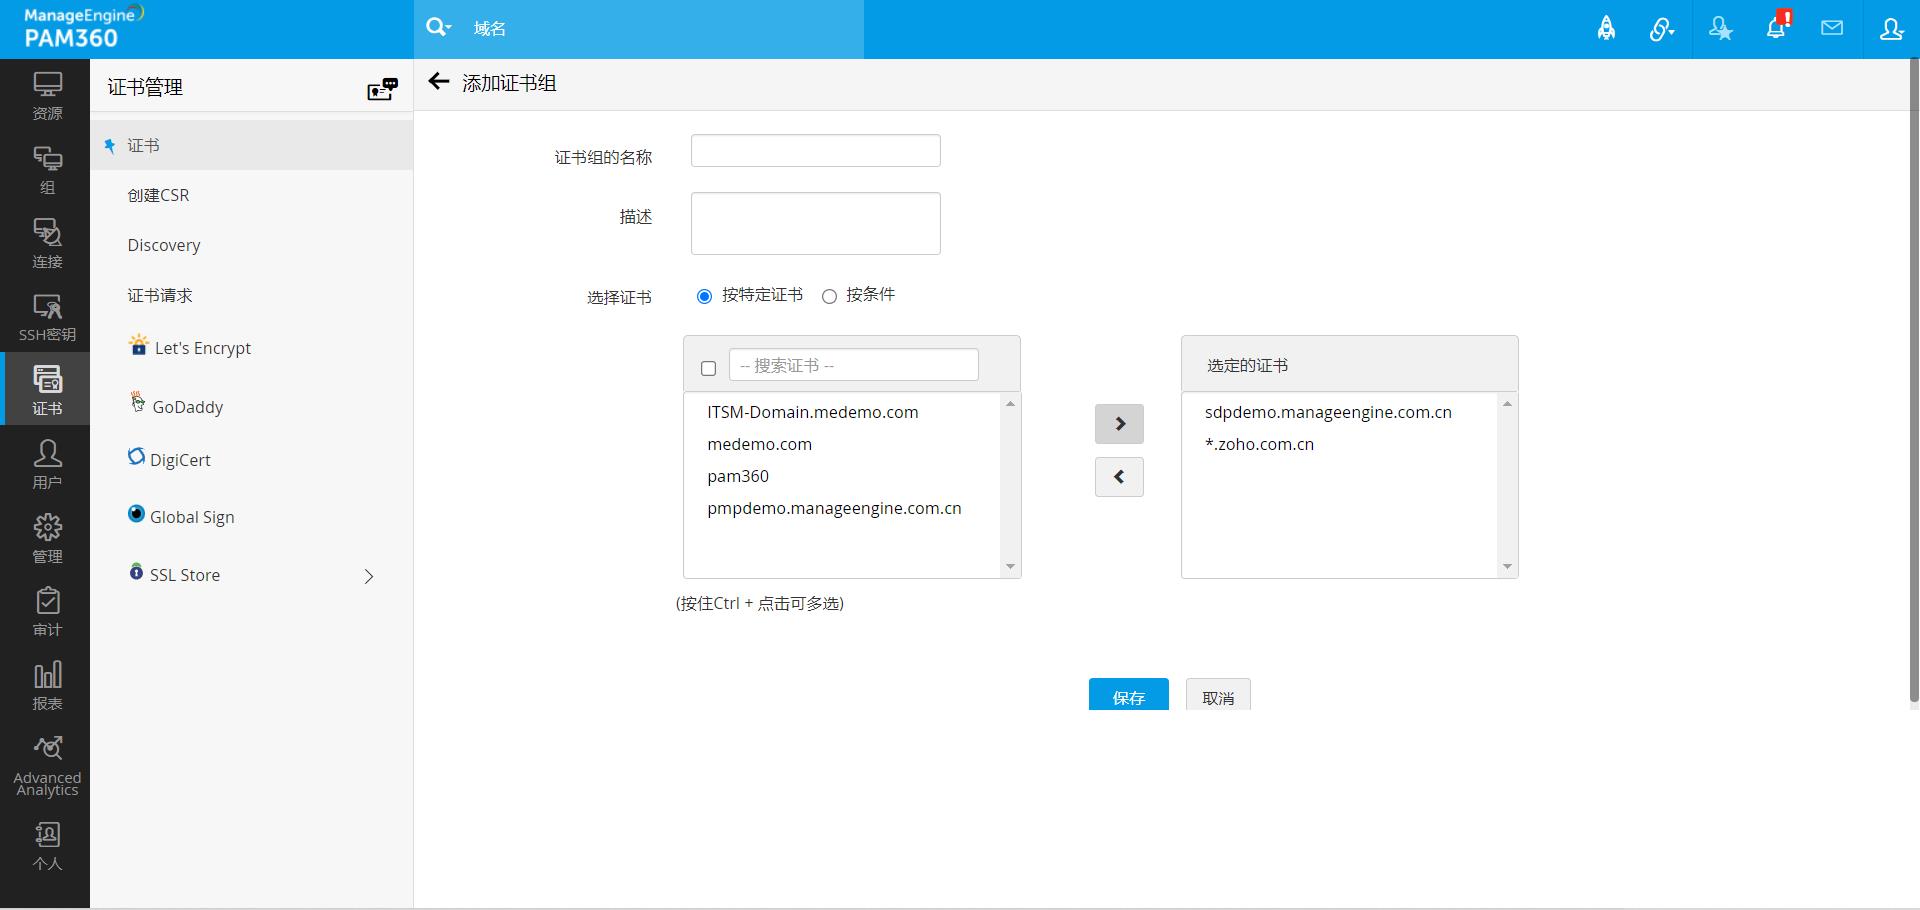Viewport: 1920px width, 910px height.
Task: Open SSH密钥 in the left sidebar
Action: (47, 317)
